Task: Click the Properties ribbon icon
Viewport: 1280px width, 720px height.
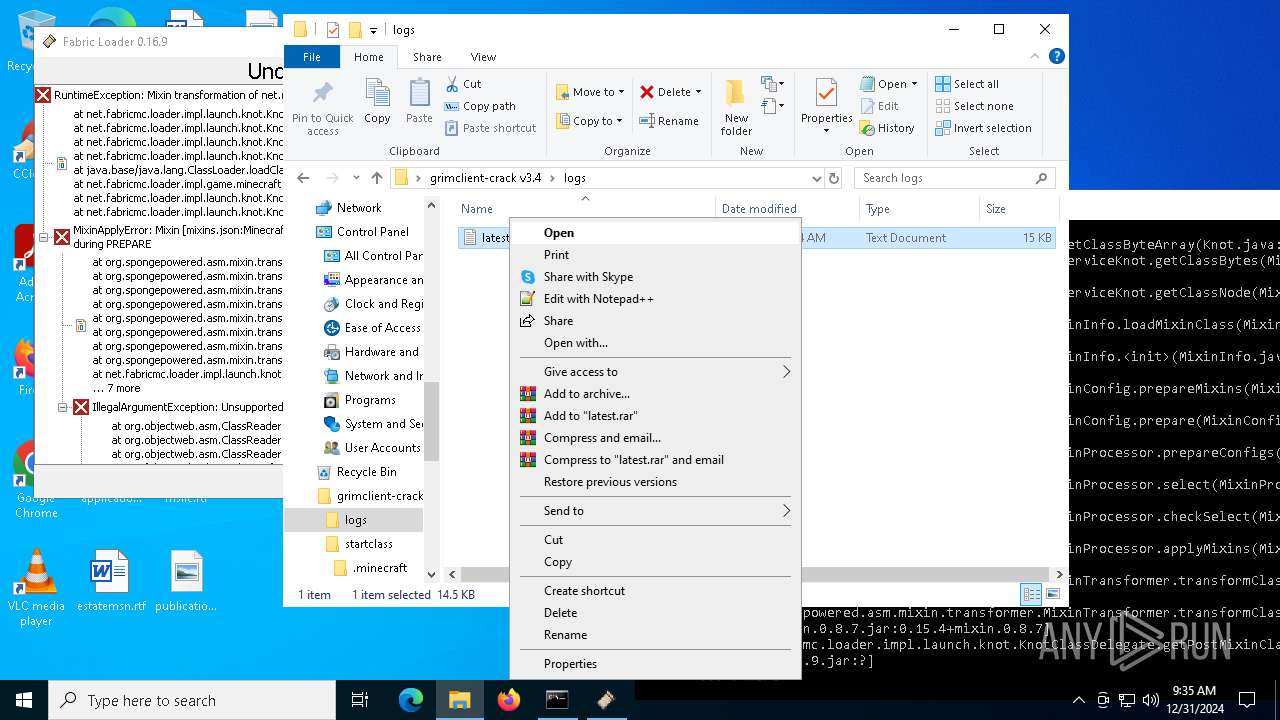Action: coord(826,107)
